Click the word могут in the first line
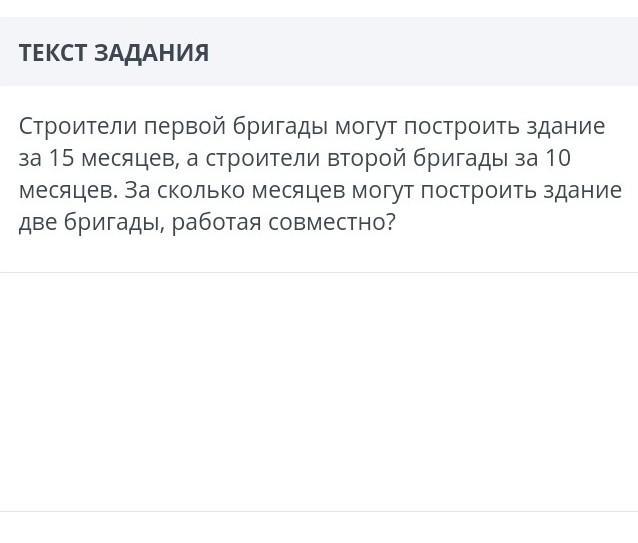The height and width of the screenshot is (543, 638). [x=365, y=126]
